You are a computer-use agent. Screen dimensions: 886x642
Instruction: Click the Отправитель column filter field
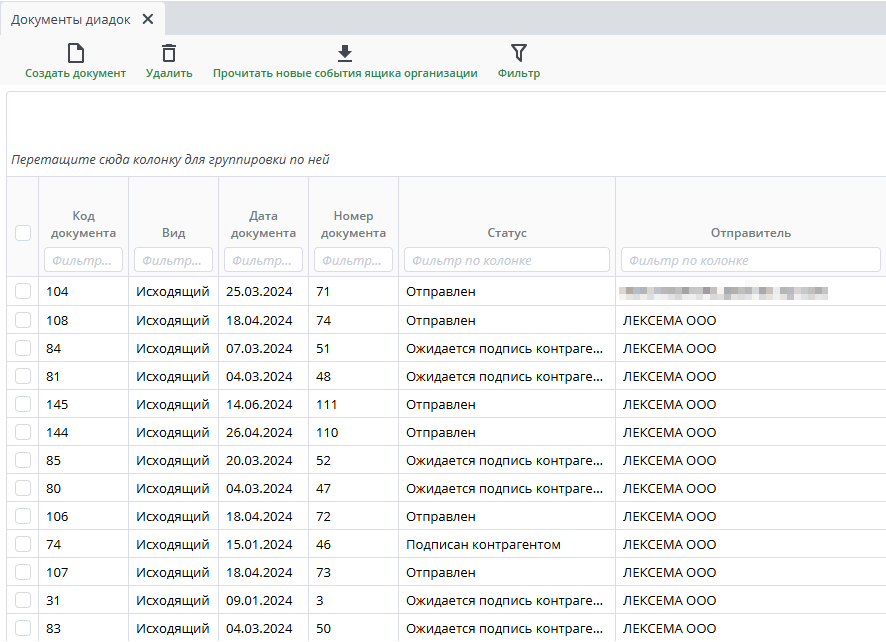(750, 260)
